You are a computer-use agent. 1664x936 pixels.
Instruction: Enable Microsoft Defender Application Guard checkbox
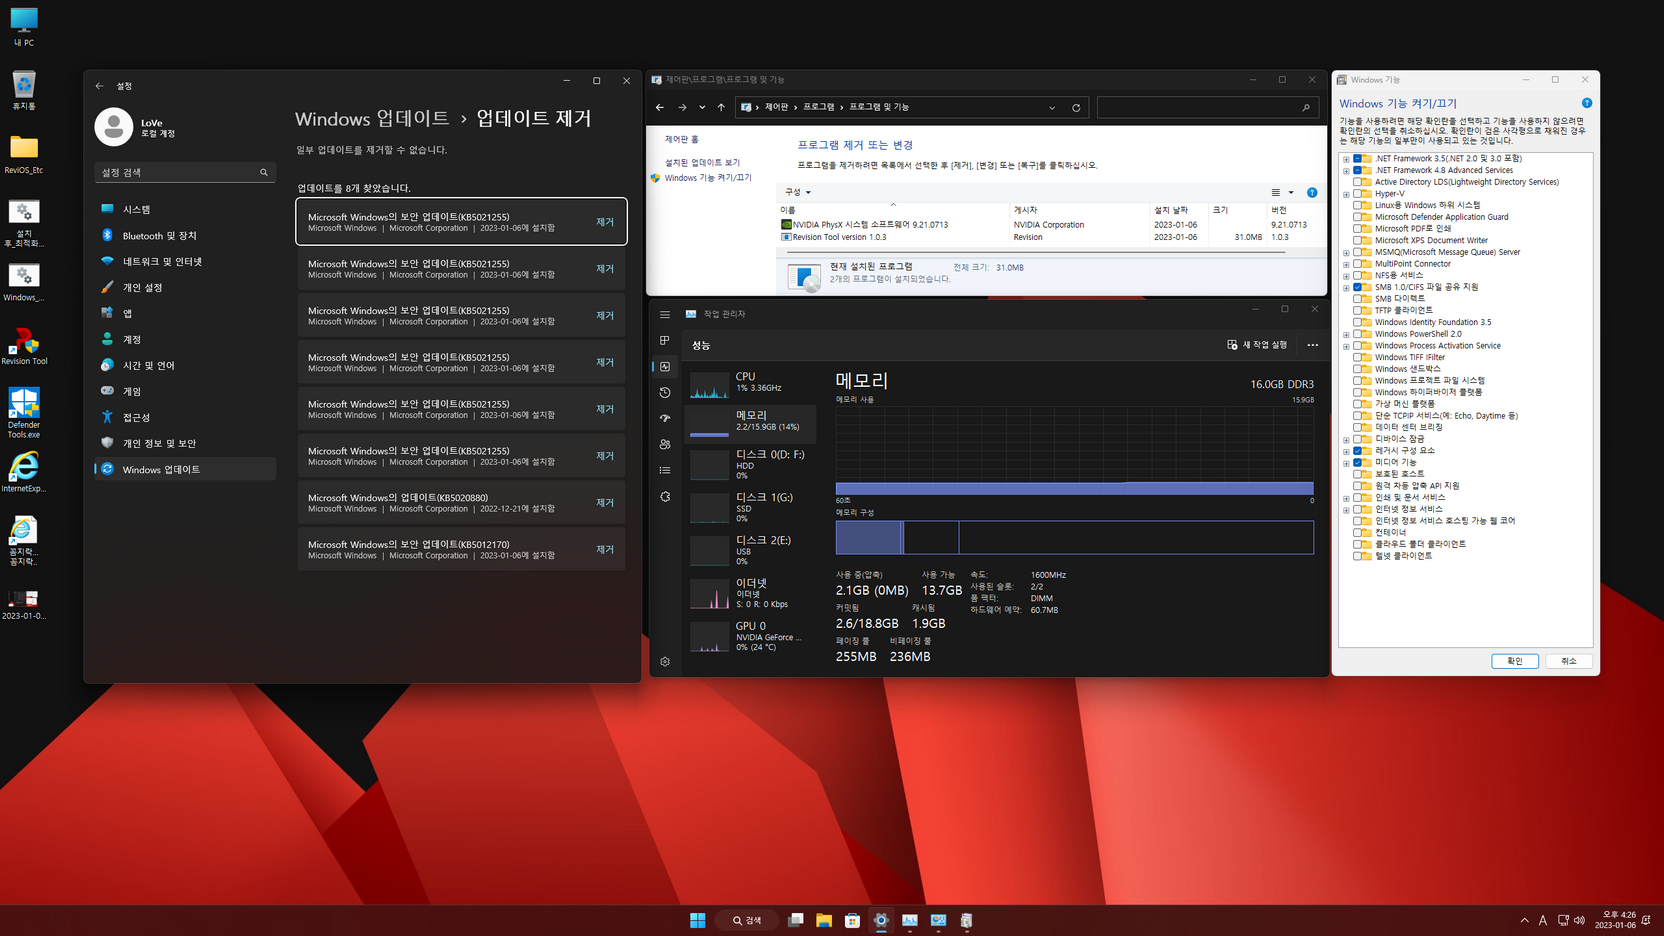point(1358,217)
